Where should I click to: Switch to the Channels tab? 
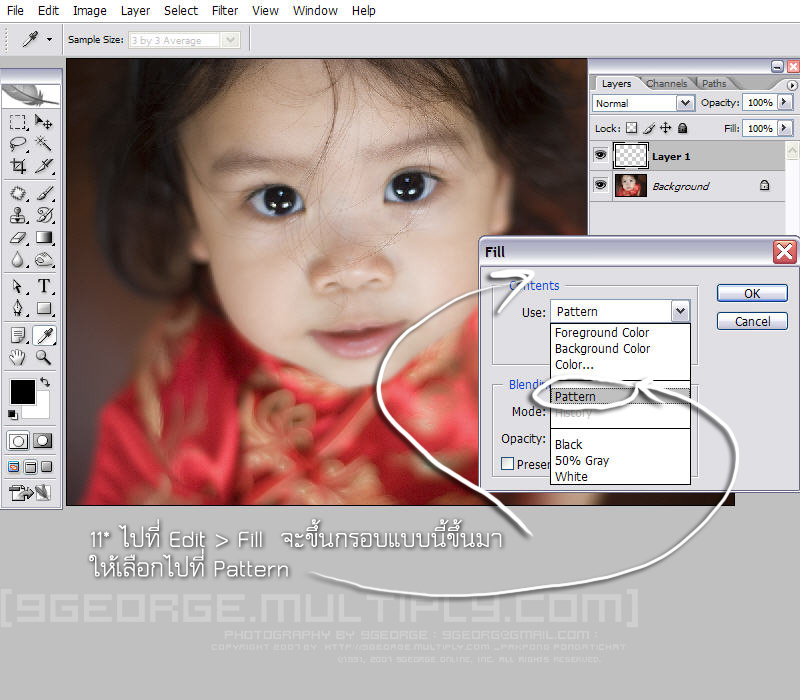coord(666,83)
